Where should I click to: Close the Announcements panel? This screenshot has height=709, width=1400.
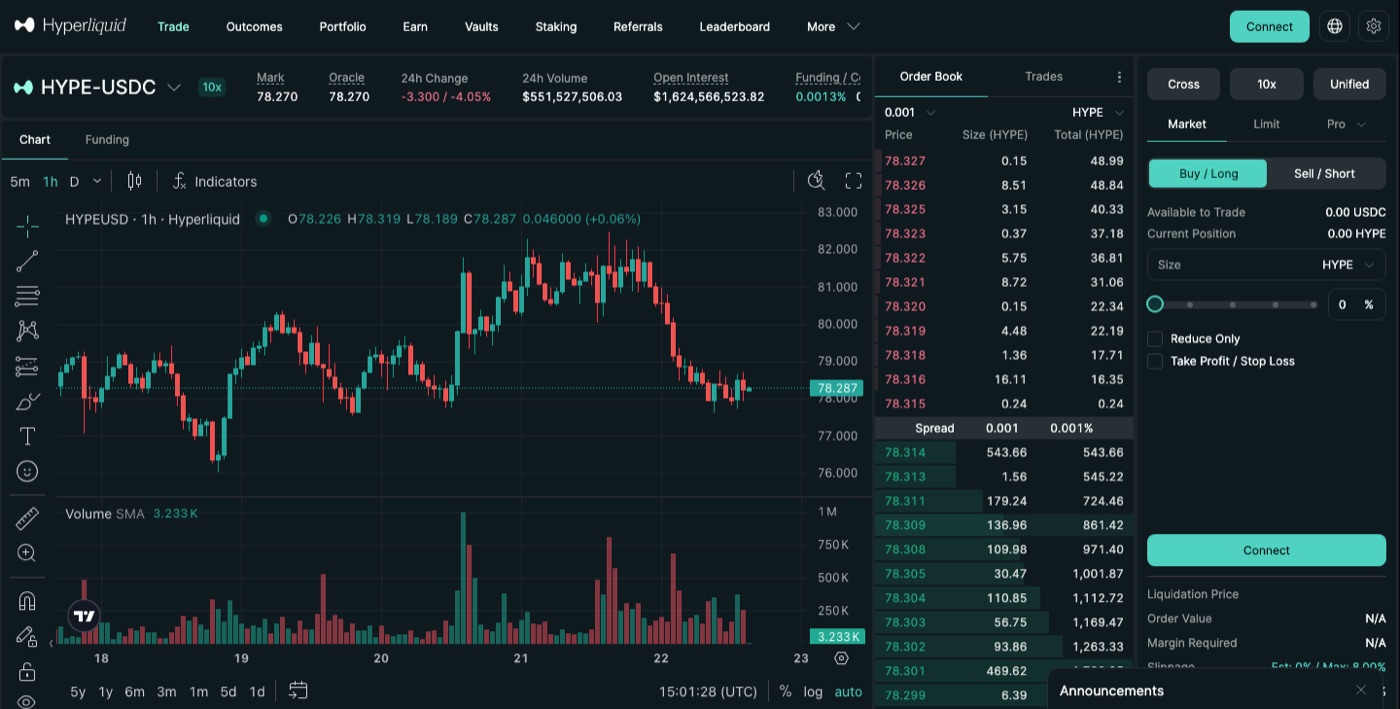pos(1360,690)
